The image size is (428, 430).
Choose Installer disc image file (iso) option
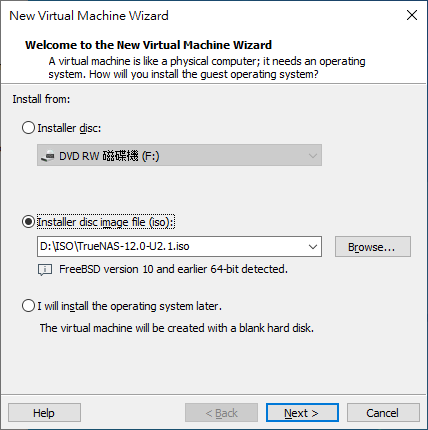click(x=28, y=222)
